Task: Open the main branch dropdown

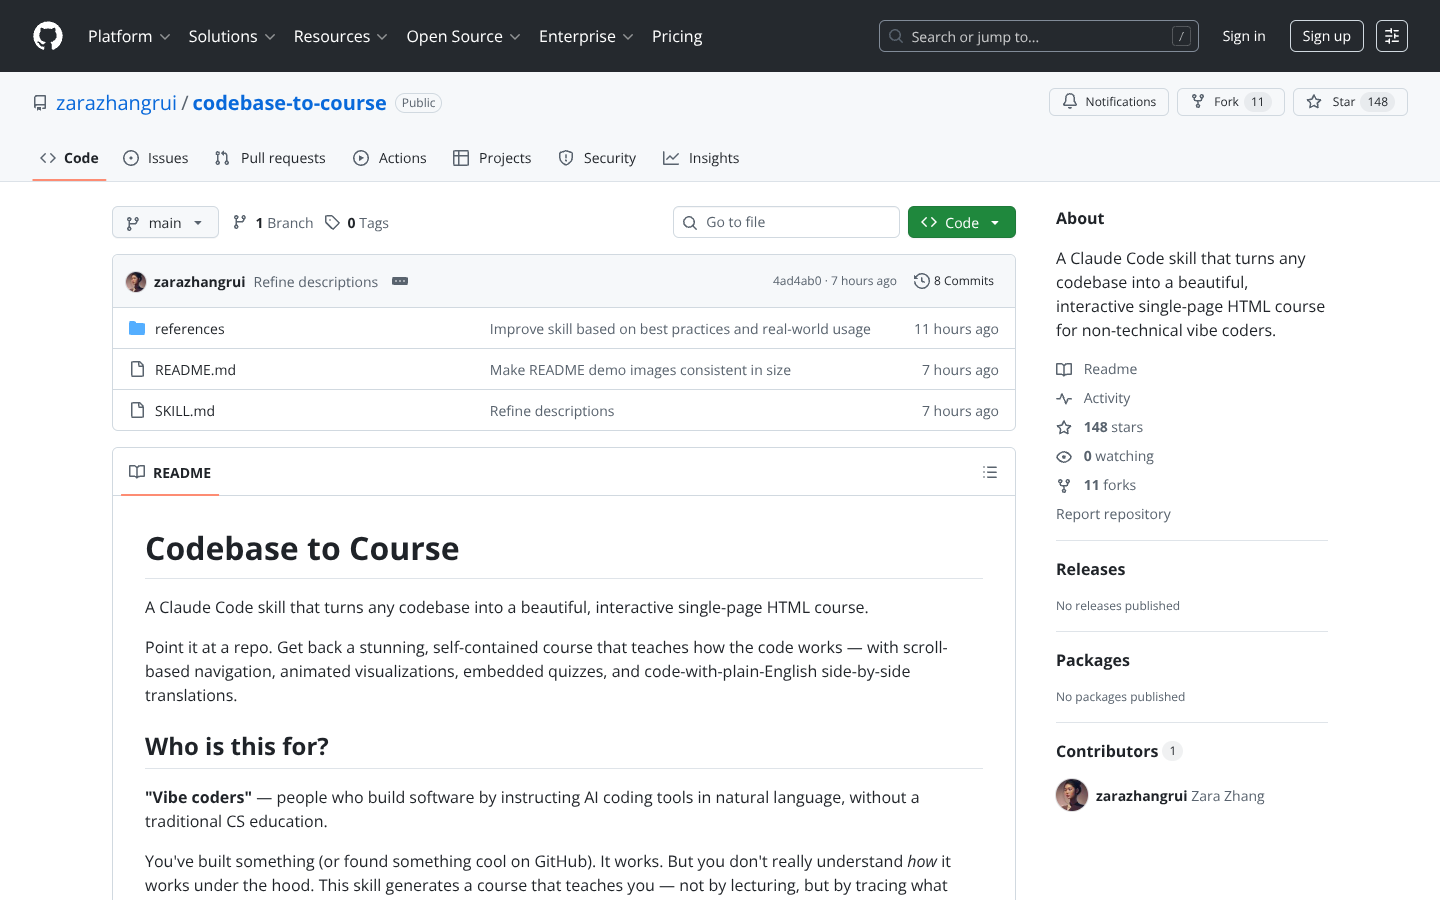Action: click(165, 222)
